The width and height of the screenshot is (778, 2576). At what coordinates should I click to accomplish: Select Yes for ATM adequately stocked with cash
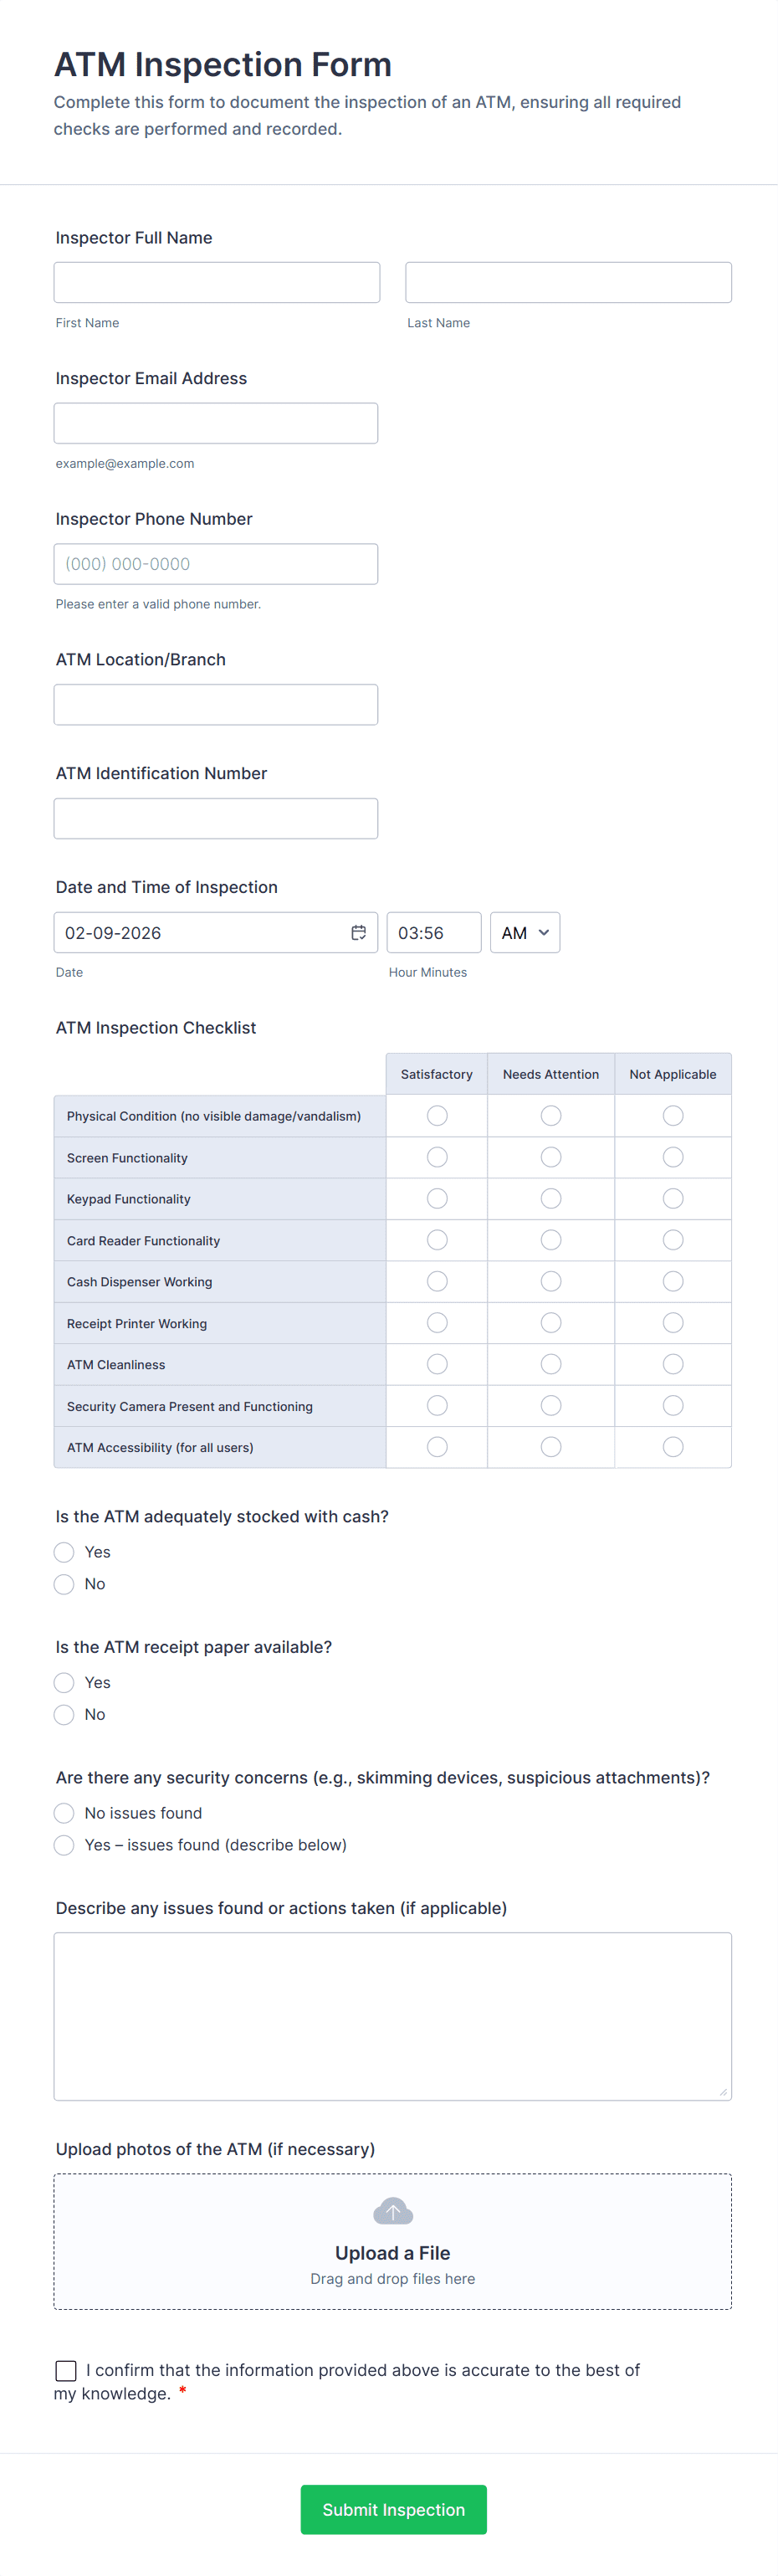point(64,1552)
